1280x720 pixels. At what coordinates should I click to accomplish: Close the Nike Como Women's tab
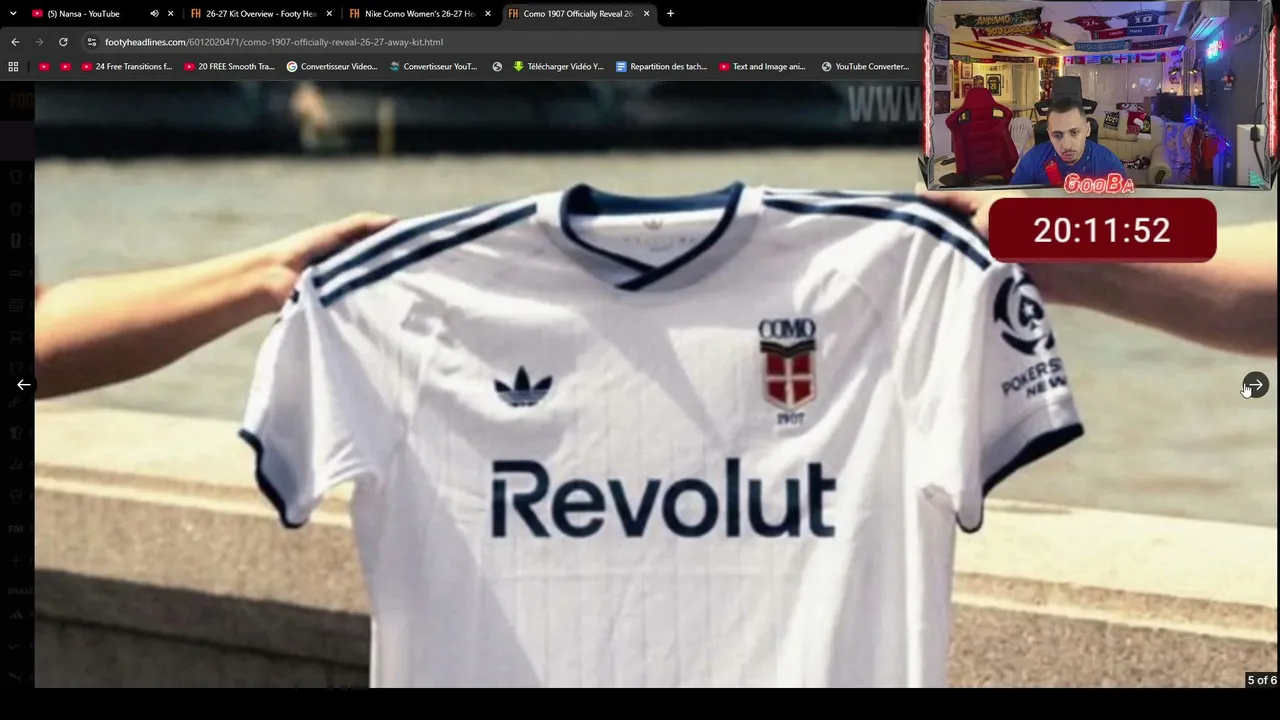coord(488,14)
